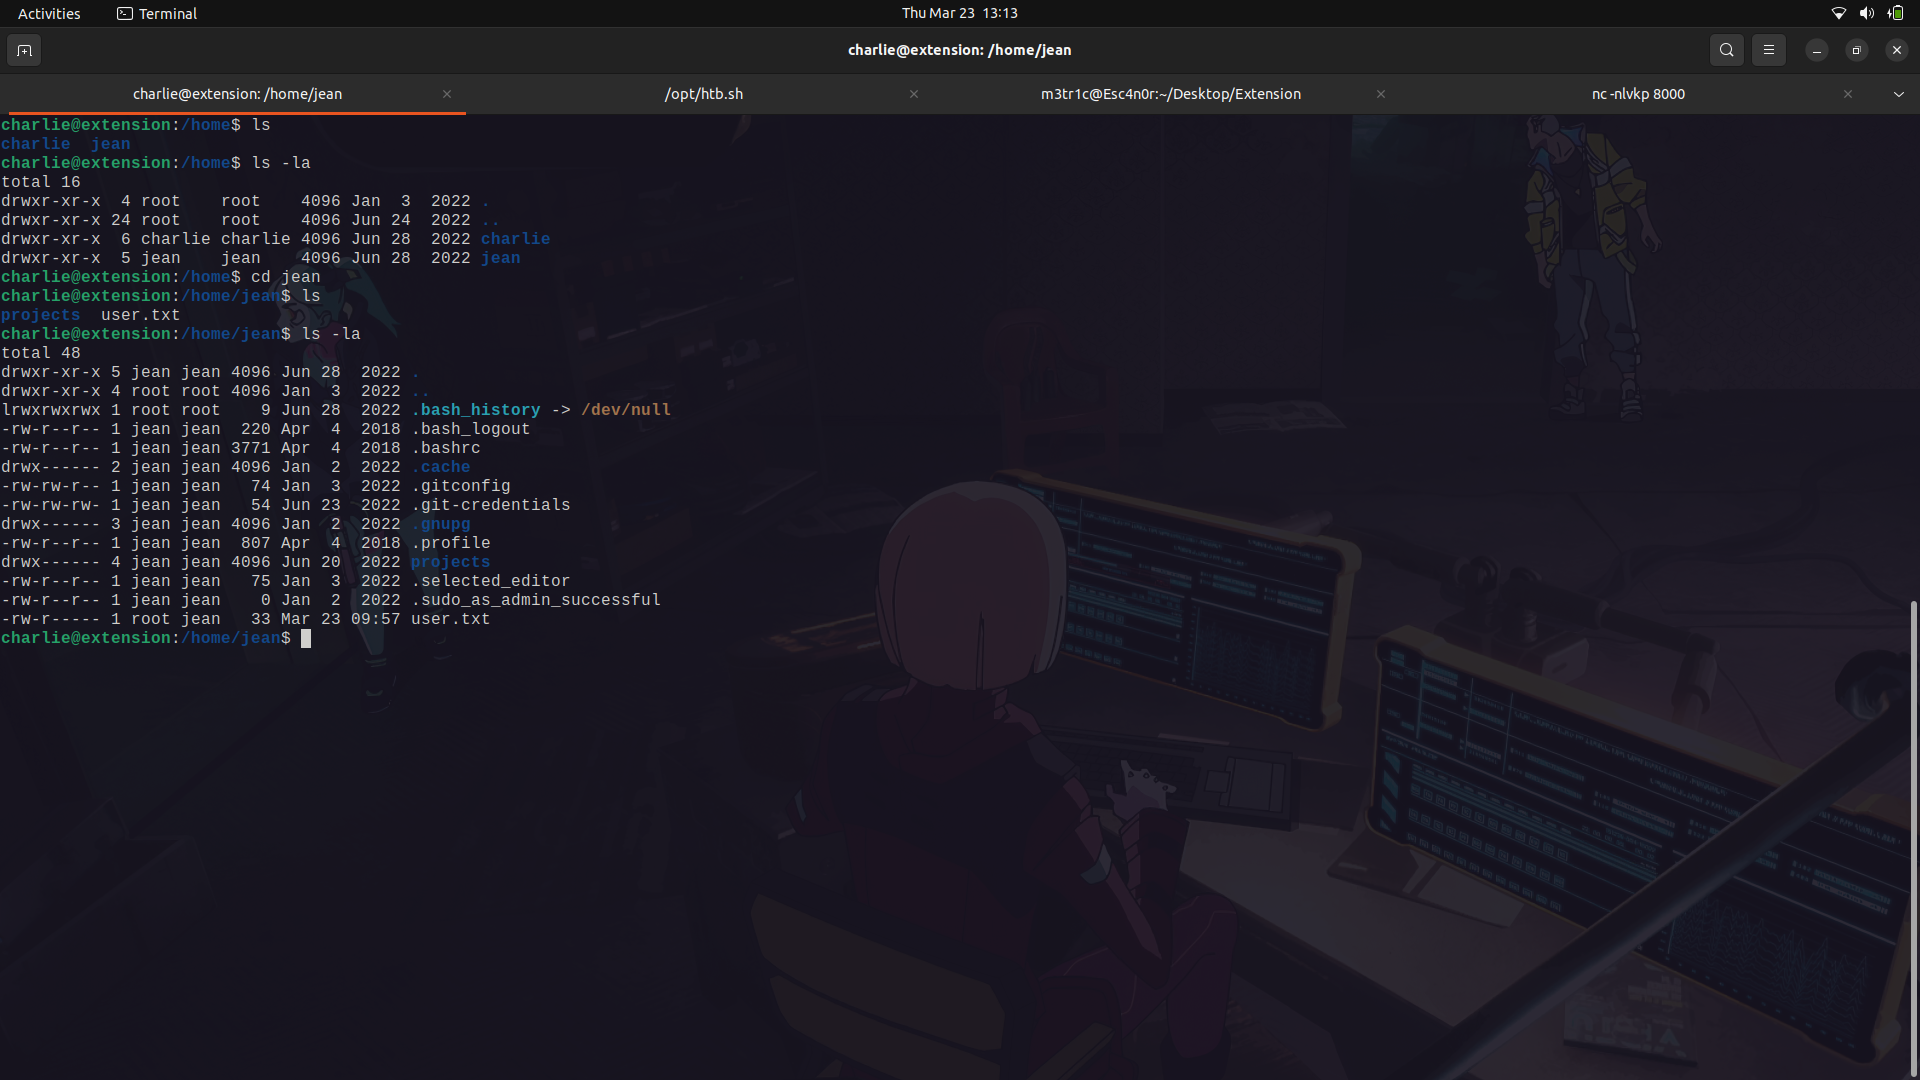Switch to the nc -nlvkp 8000 tab
The image size is (1920, 1080).
tap(1638, 93)
